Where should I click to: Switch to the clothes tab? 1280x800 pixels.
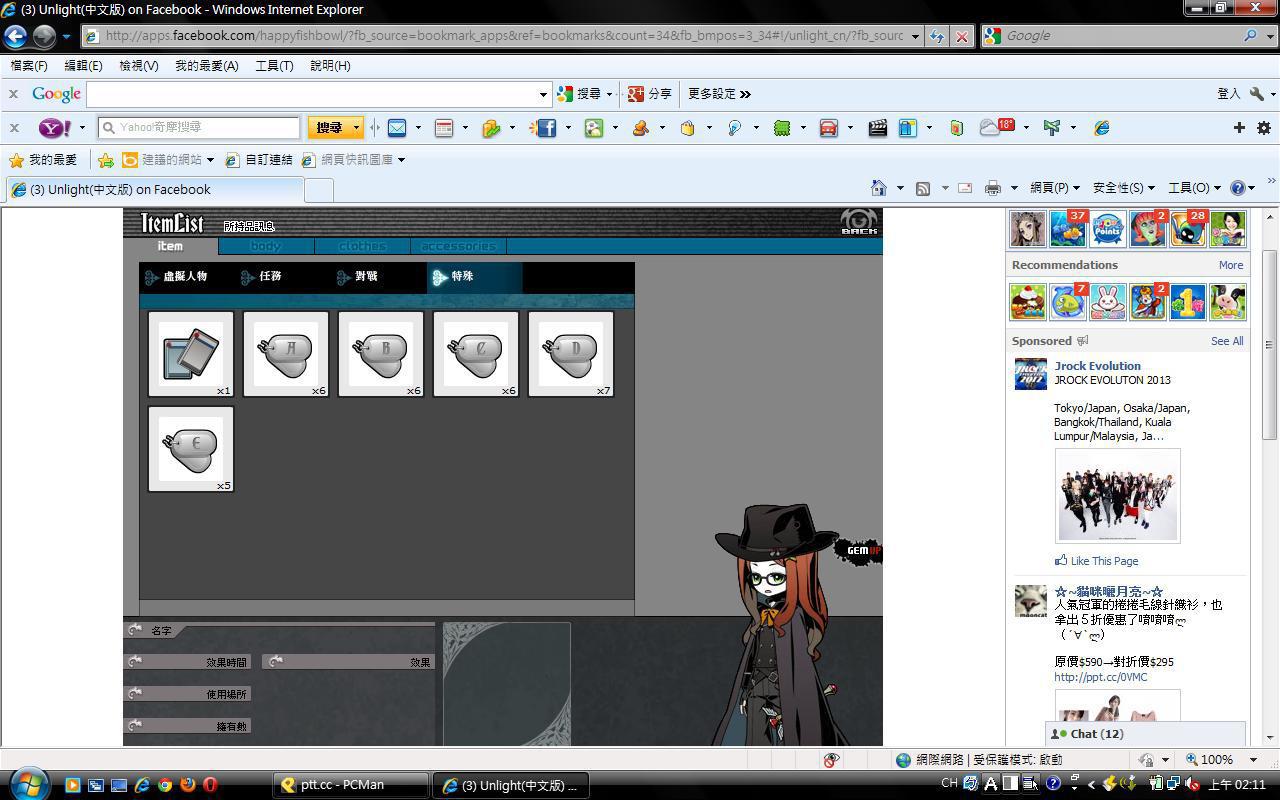(362, 246)
